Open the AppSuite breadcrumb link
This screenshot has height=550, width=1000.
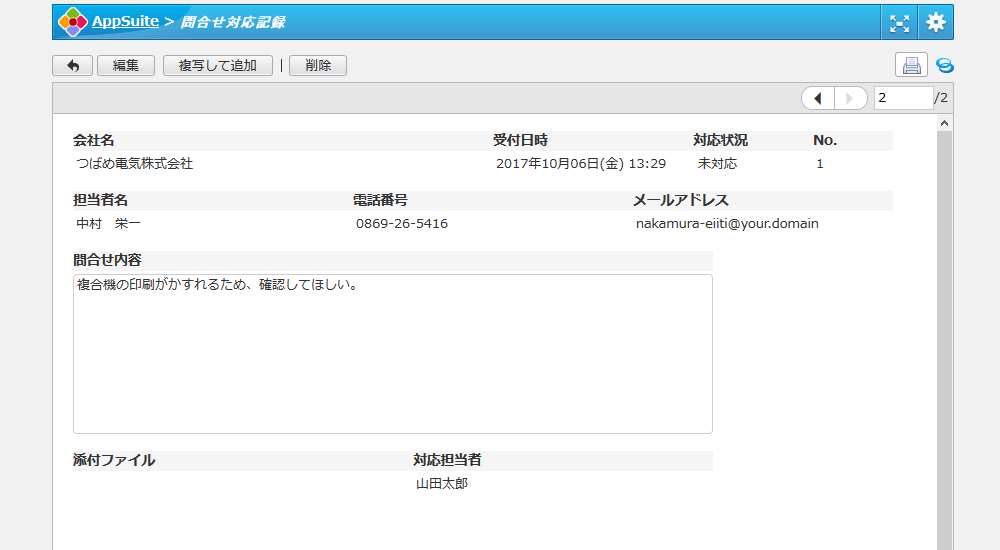tap(125, 21)
